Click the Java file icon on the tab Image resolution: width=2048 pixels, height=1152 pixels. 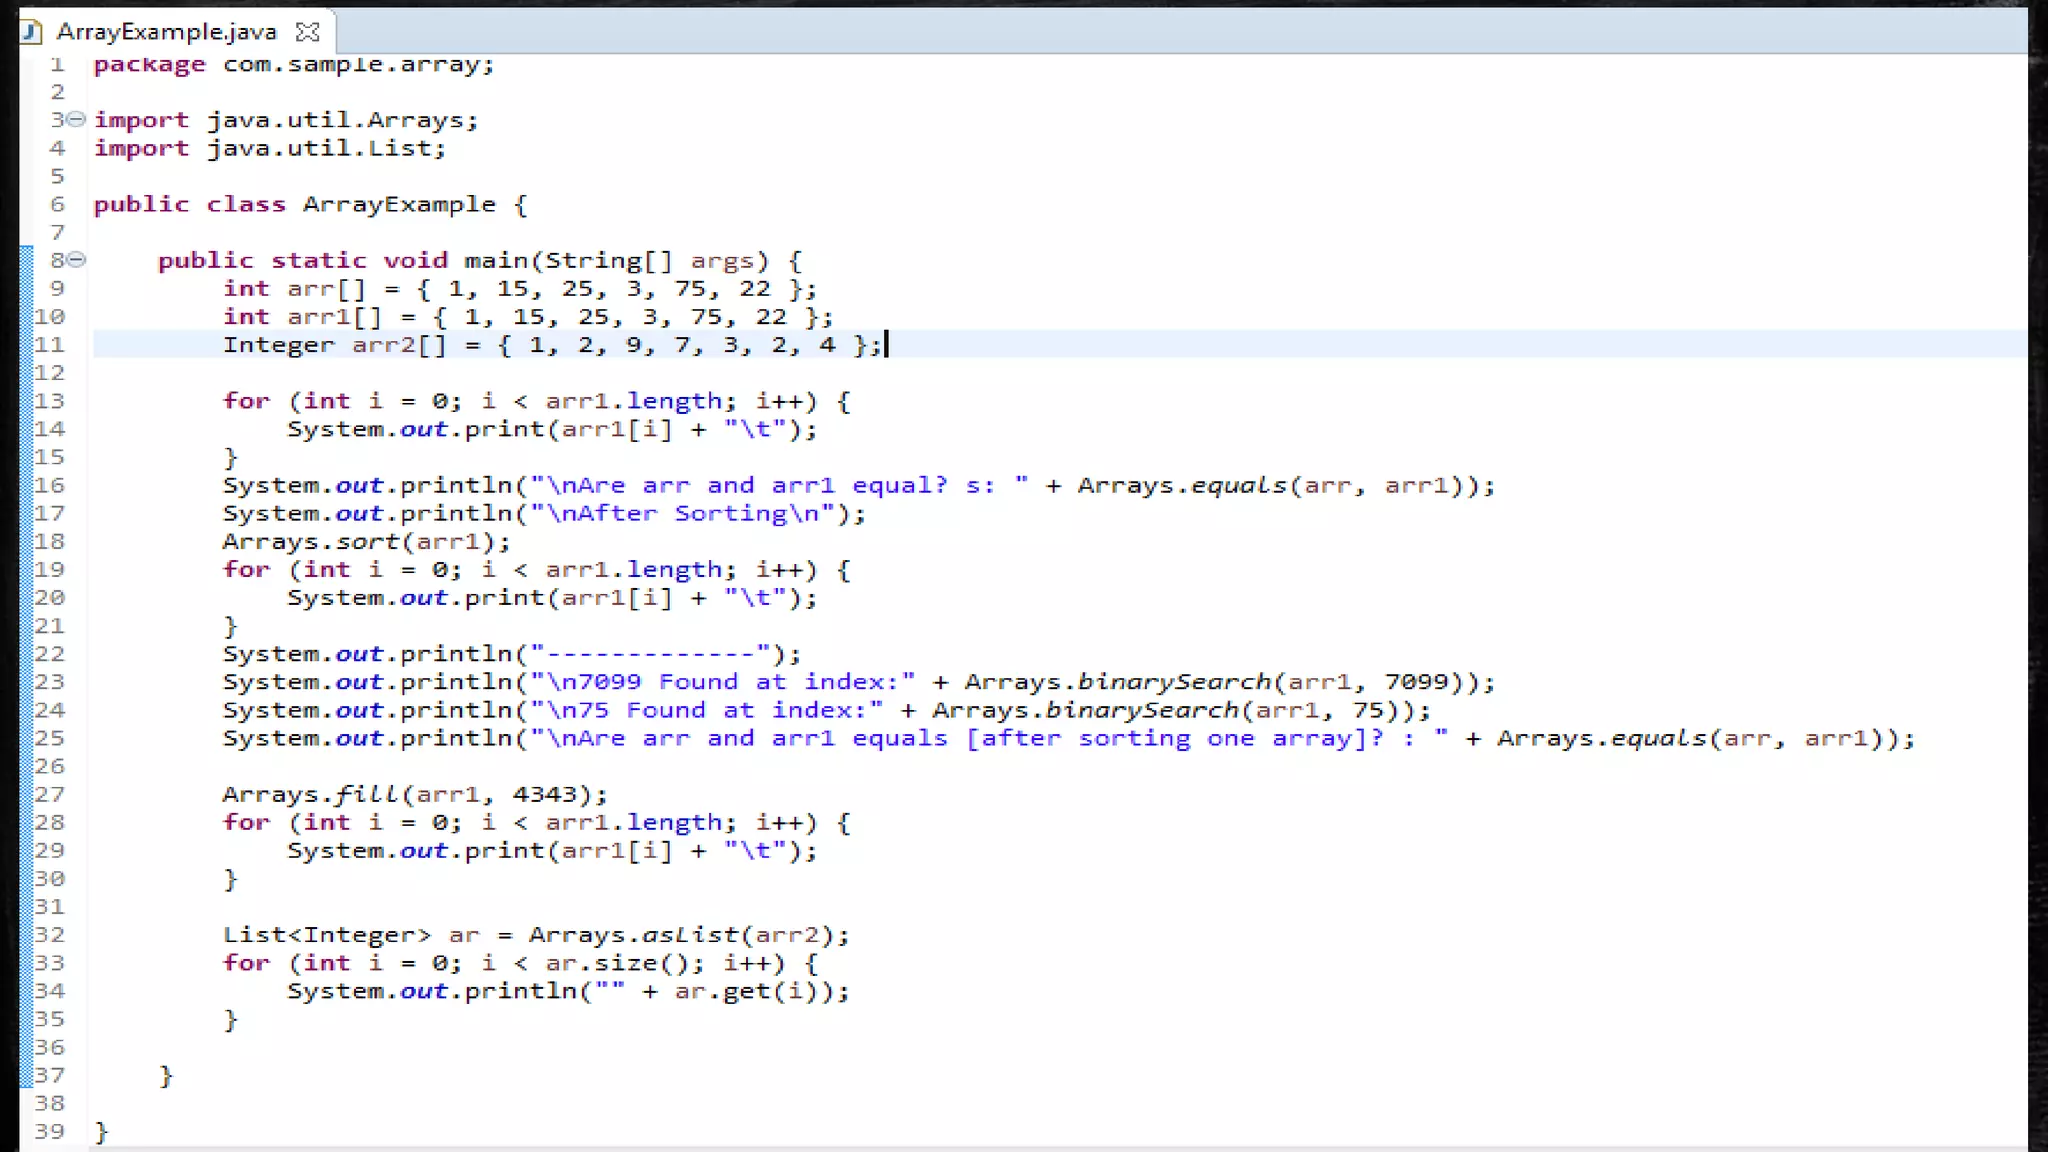[x=31, y=32]
